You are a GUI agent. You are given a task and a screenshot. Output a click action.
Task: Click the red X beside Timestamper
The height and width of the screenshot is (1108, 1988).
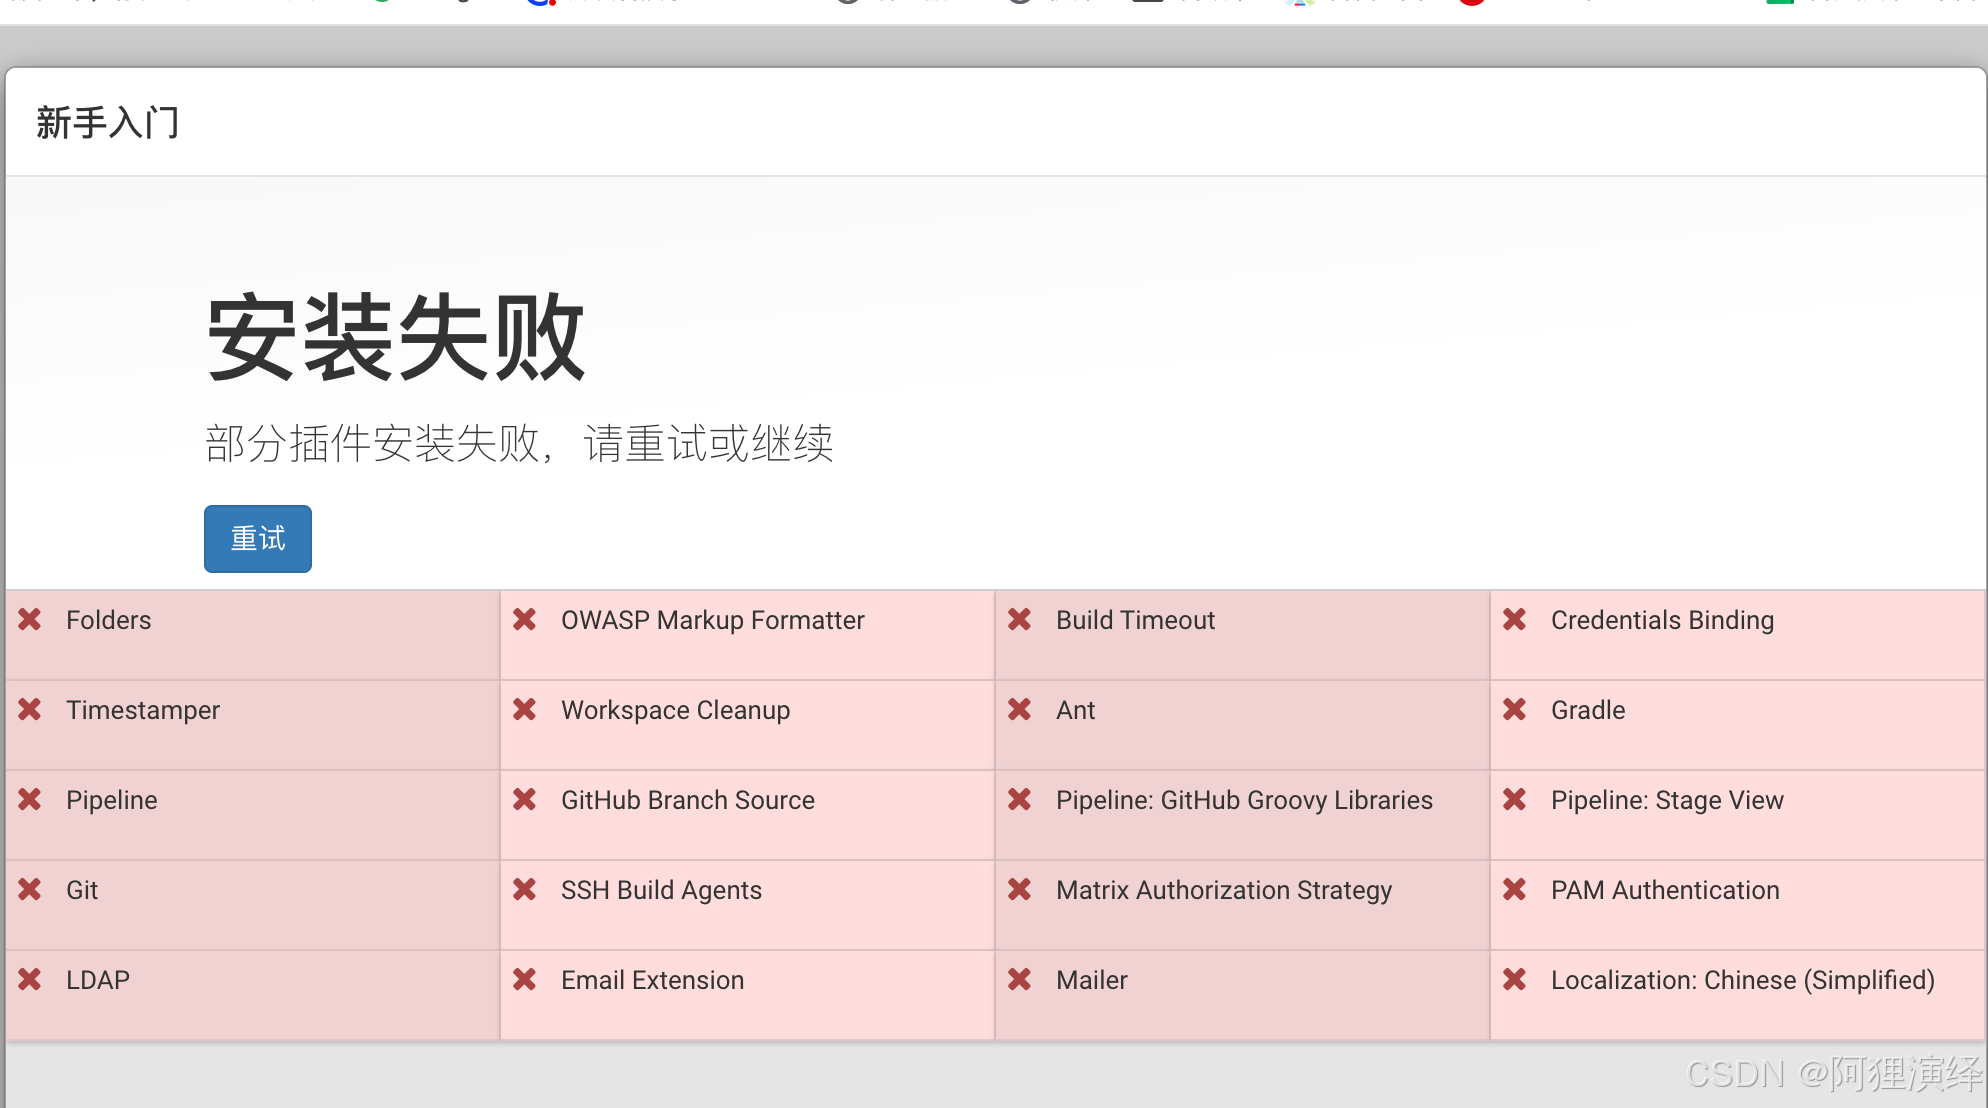(x=30, y=710)
